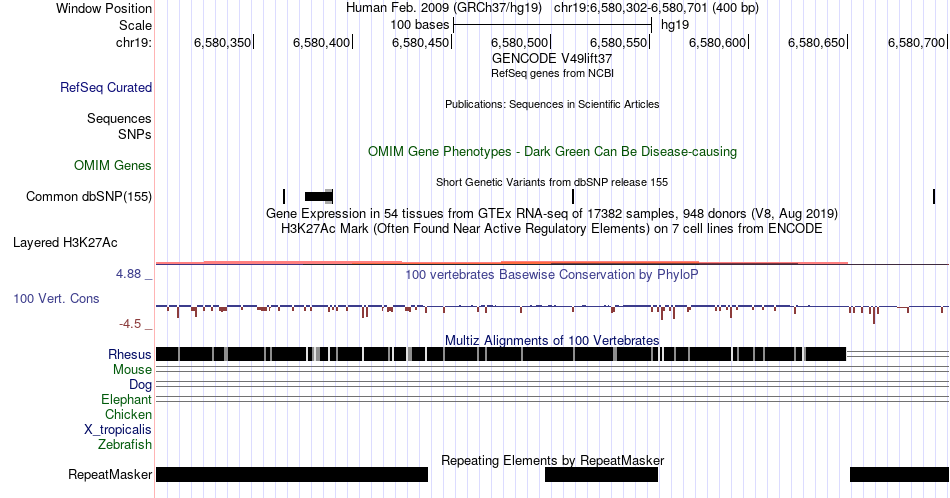Click Short Genetic Variants from dbSNP title
950x498 pixels.
(x=552, y=182)
